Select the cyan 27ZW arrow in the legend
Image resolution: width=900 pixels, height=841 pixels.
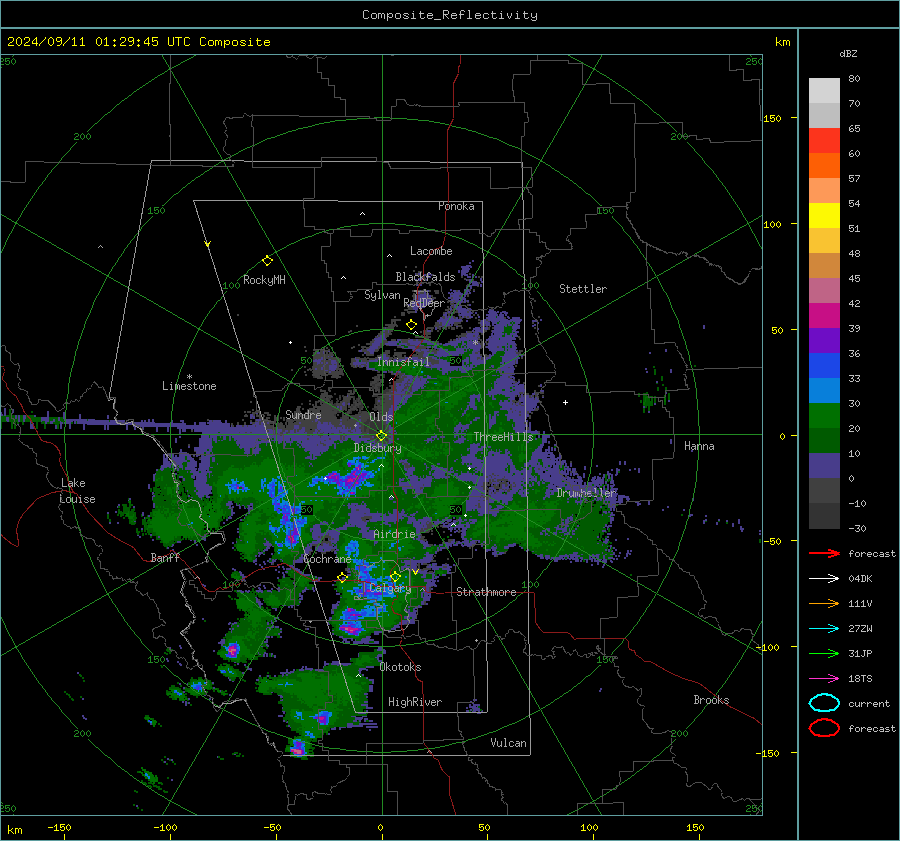click(x=824, y=629)
